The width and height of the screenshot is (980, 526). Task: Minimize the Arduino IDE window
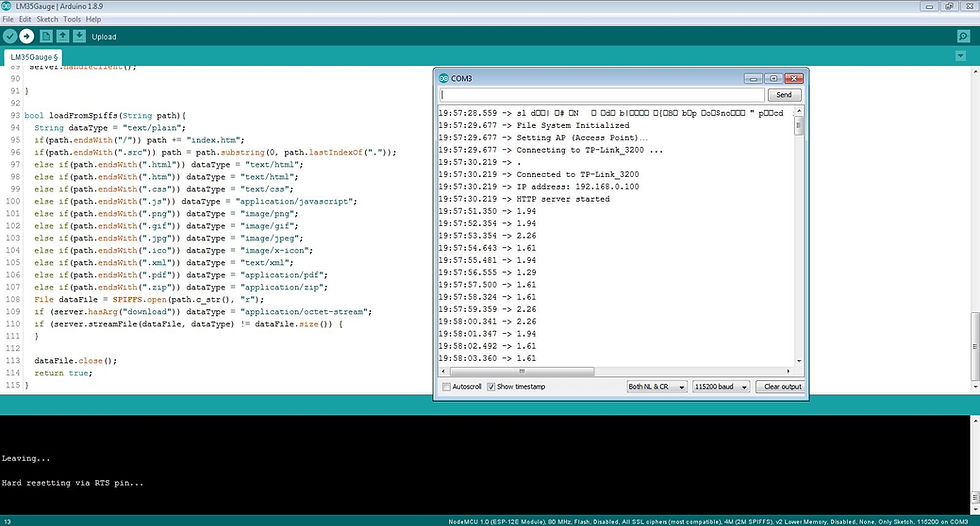click(929, 6)
